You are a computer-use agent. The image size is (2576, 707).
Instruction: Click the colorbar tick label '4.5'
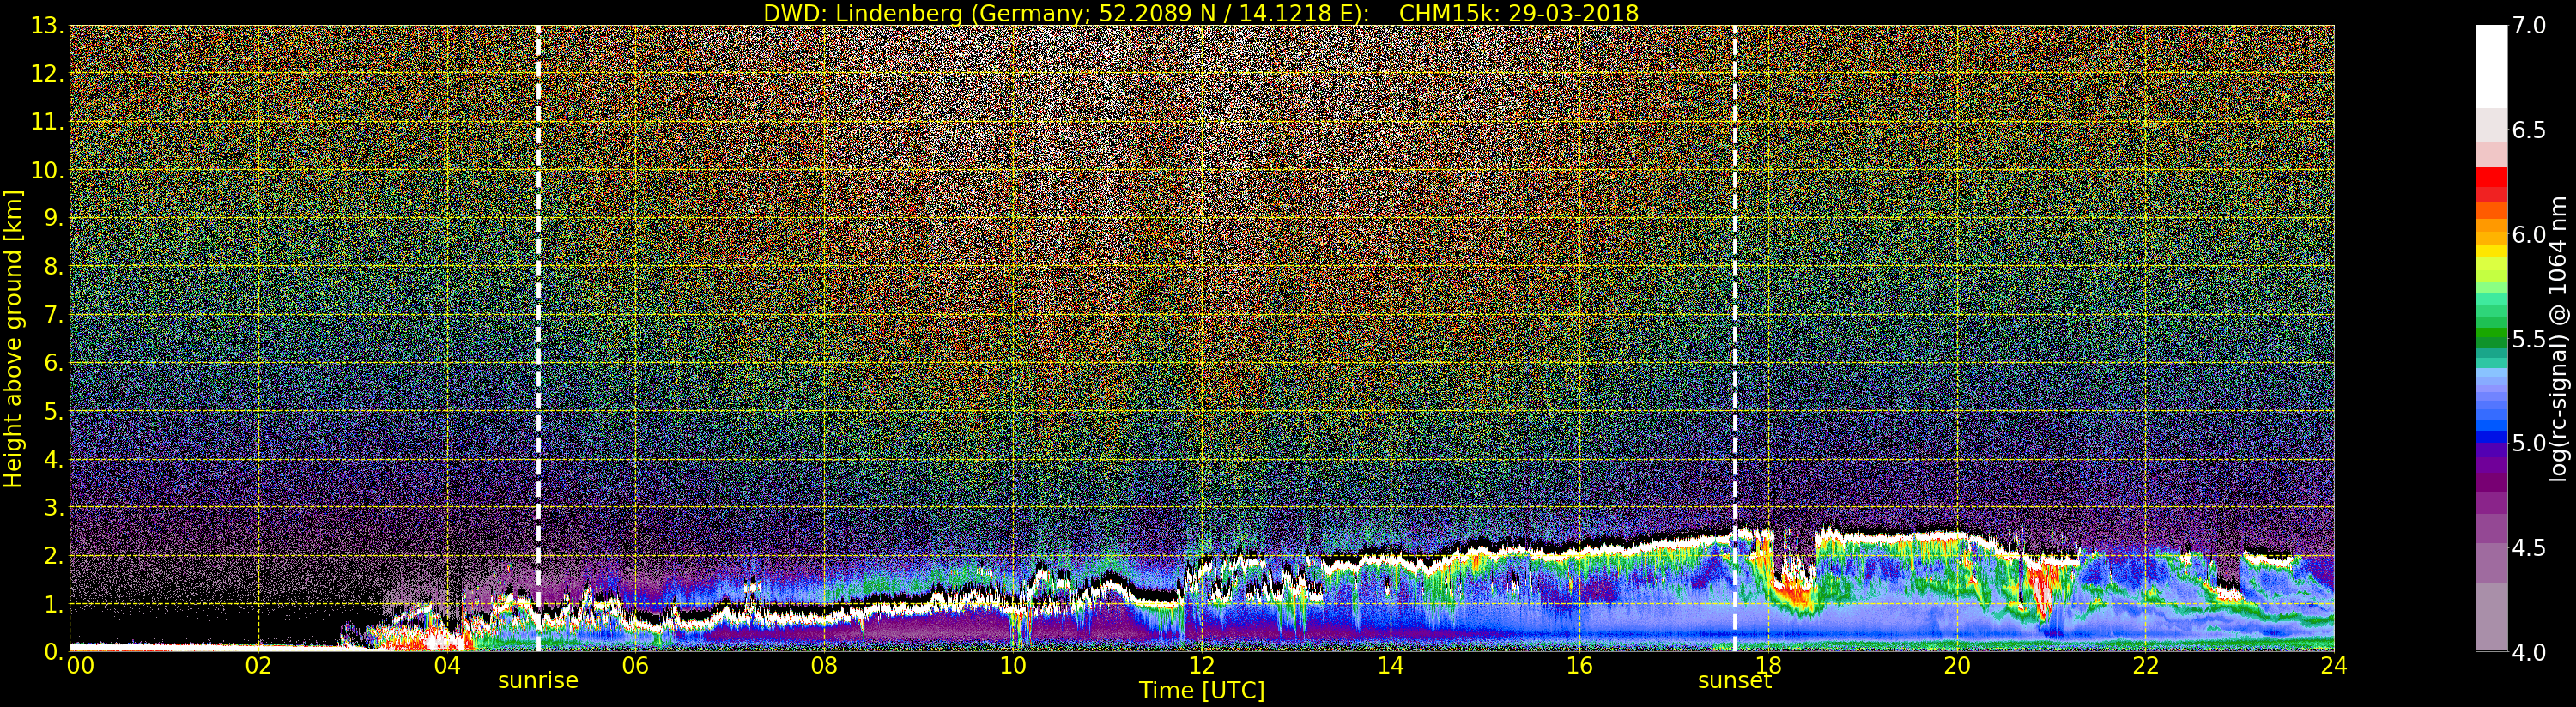2529,547
